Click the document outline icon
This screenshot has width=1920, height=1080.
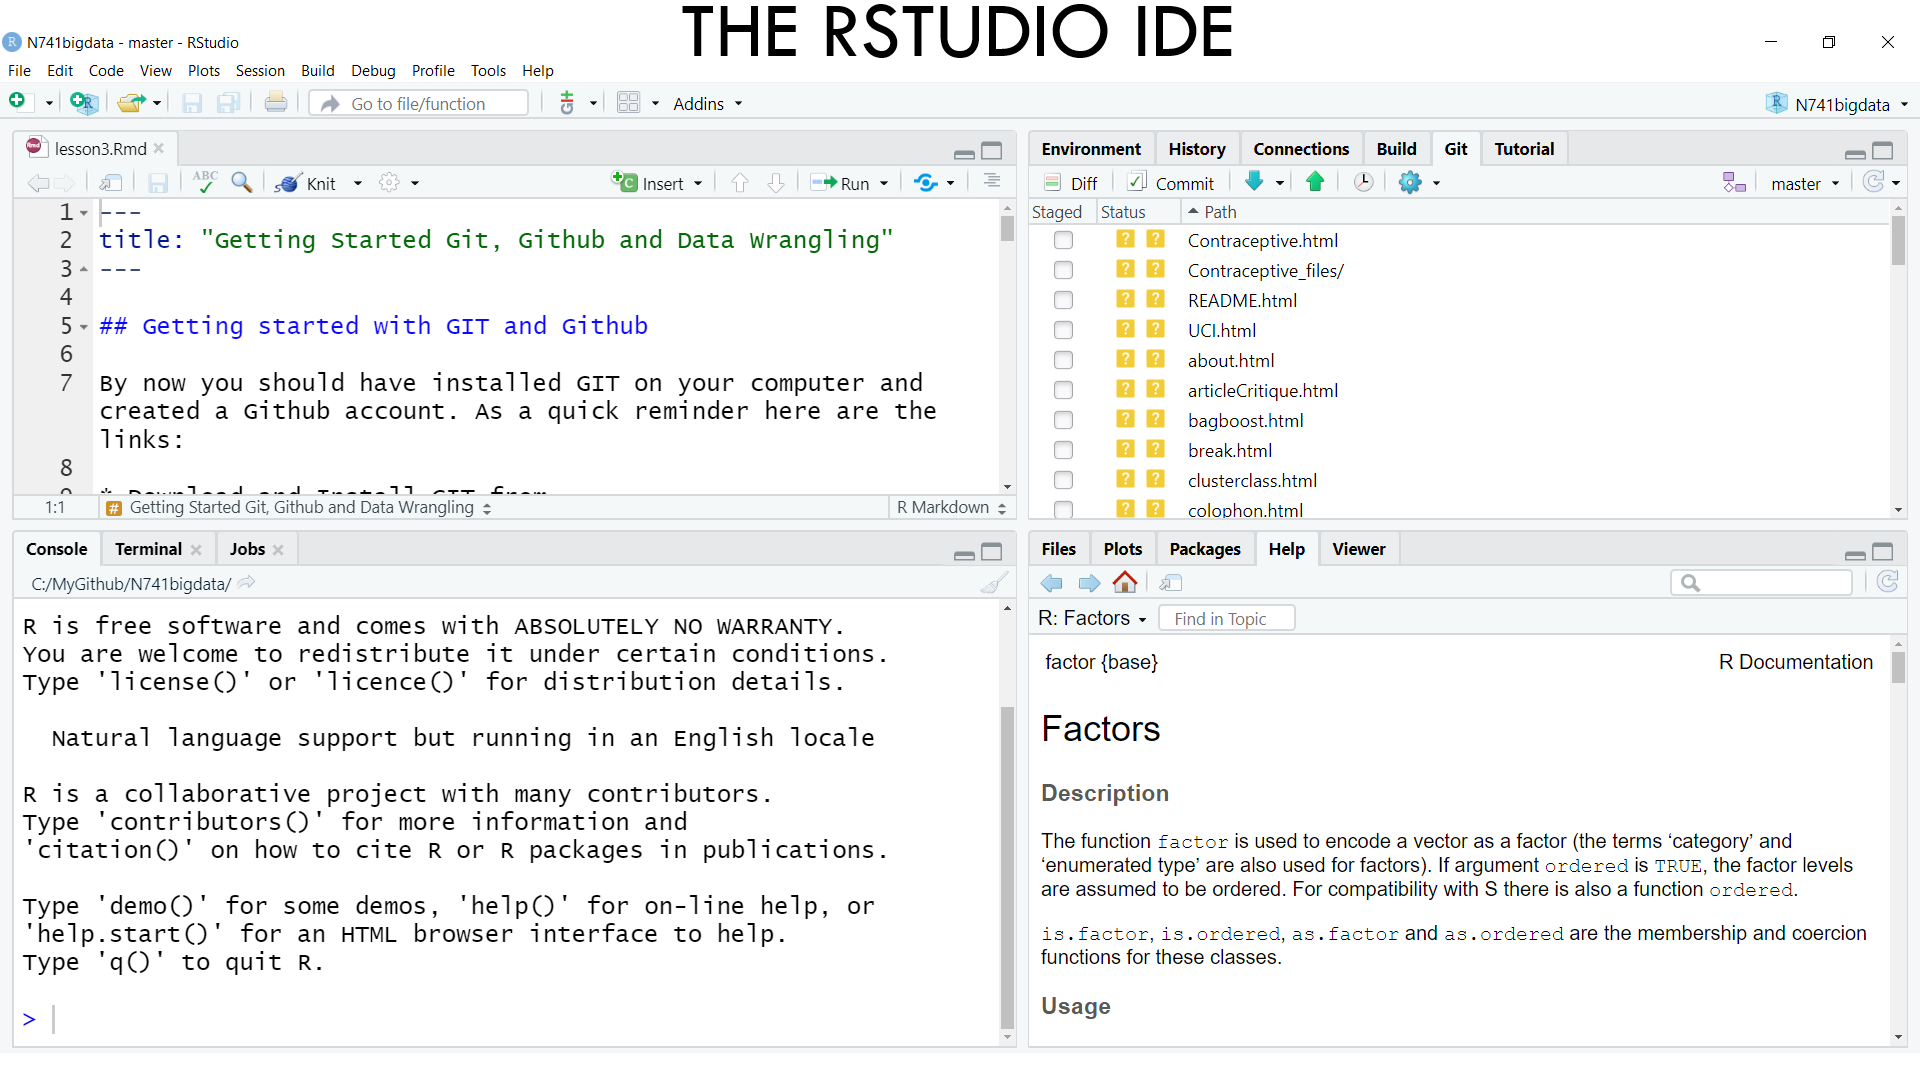point(991,182)
